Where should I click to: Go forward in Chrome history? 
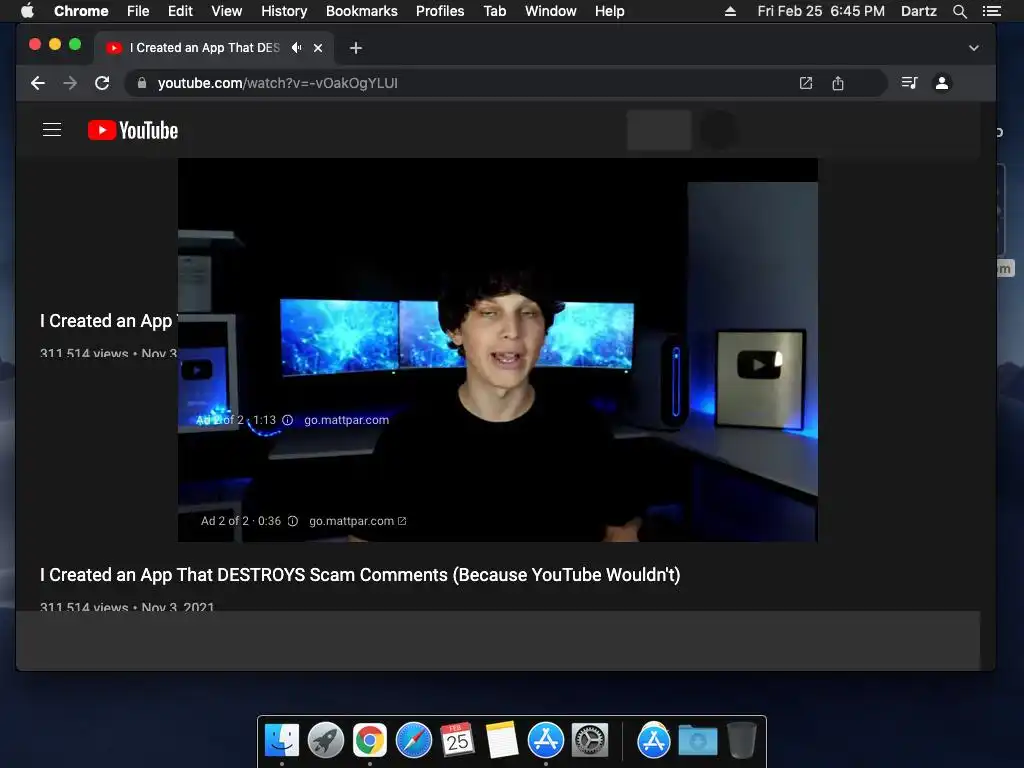click(x=70, y=83)
